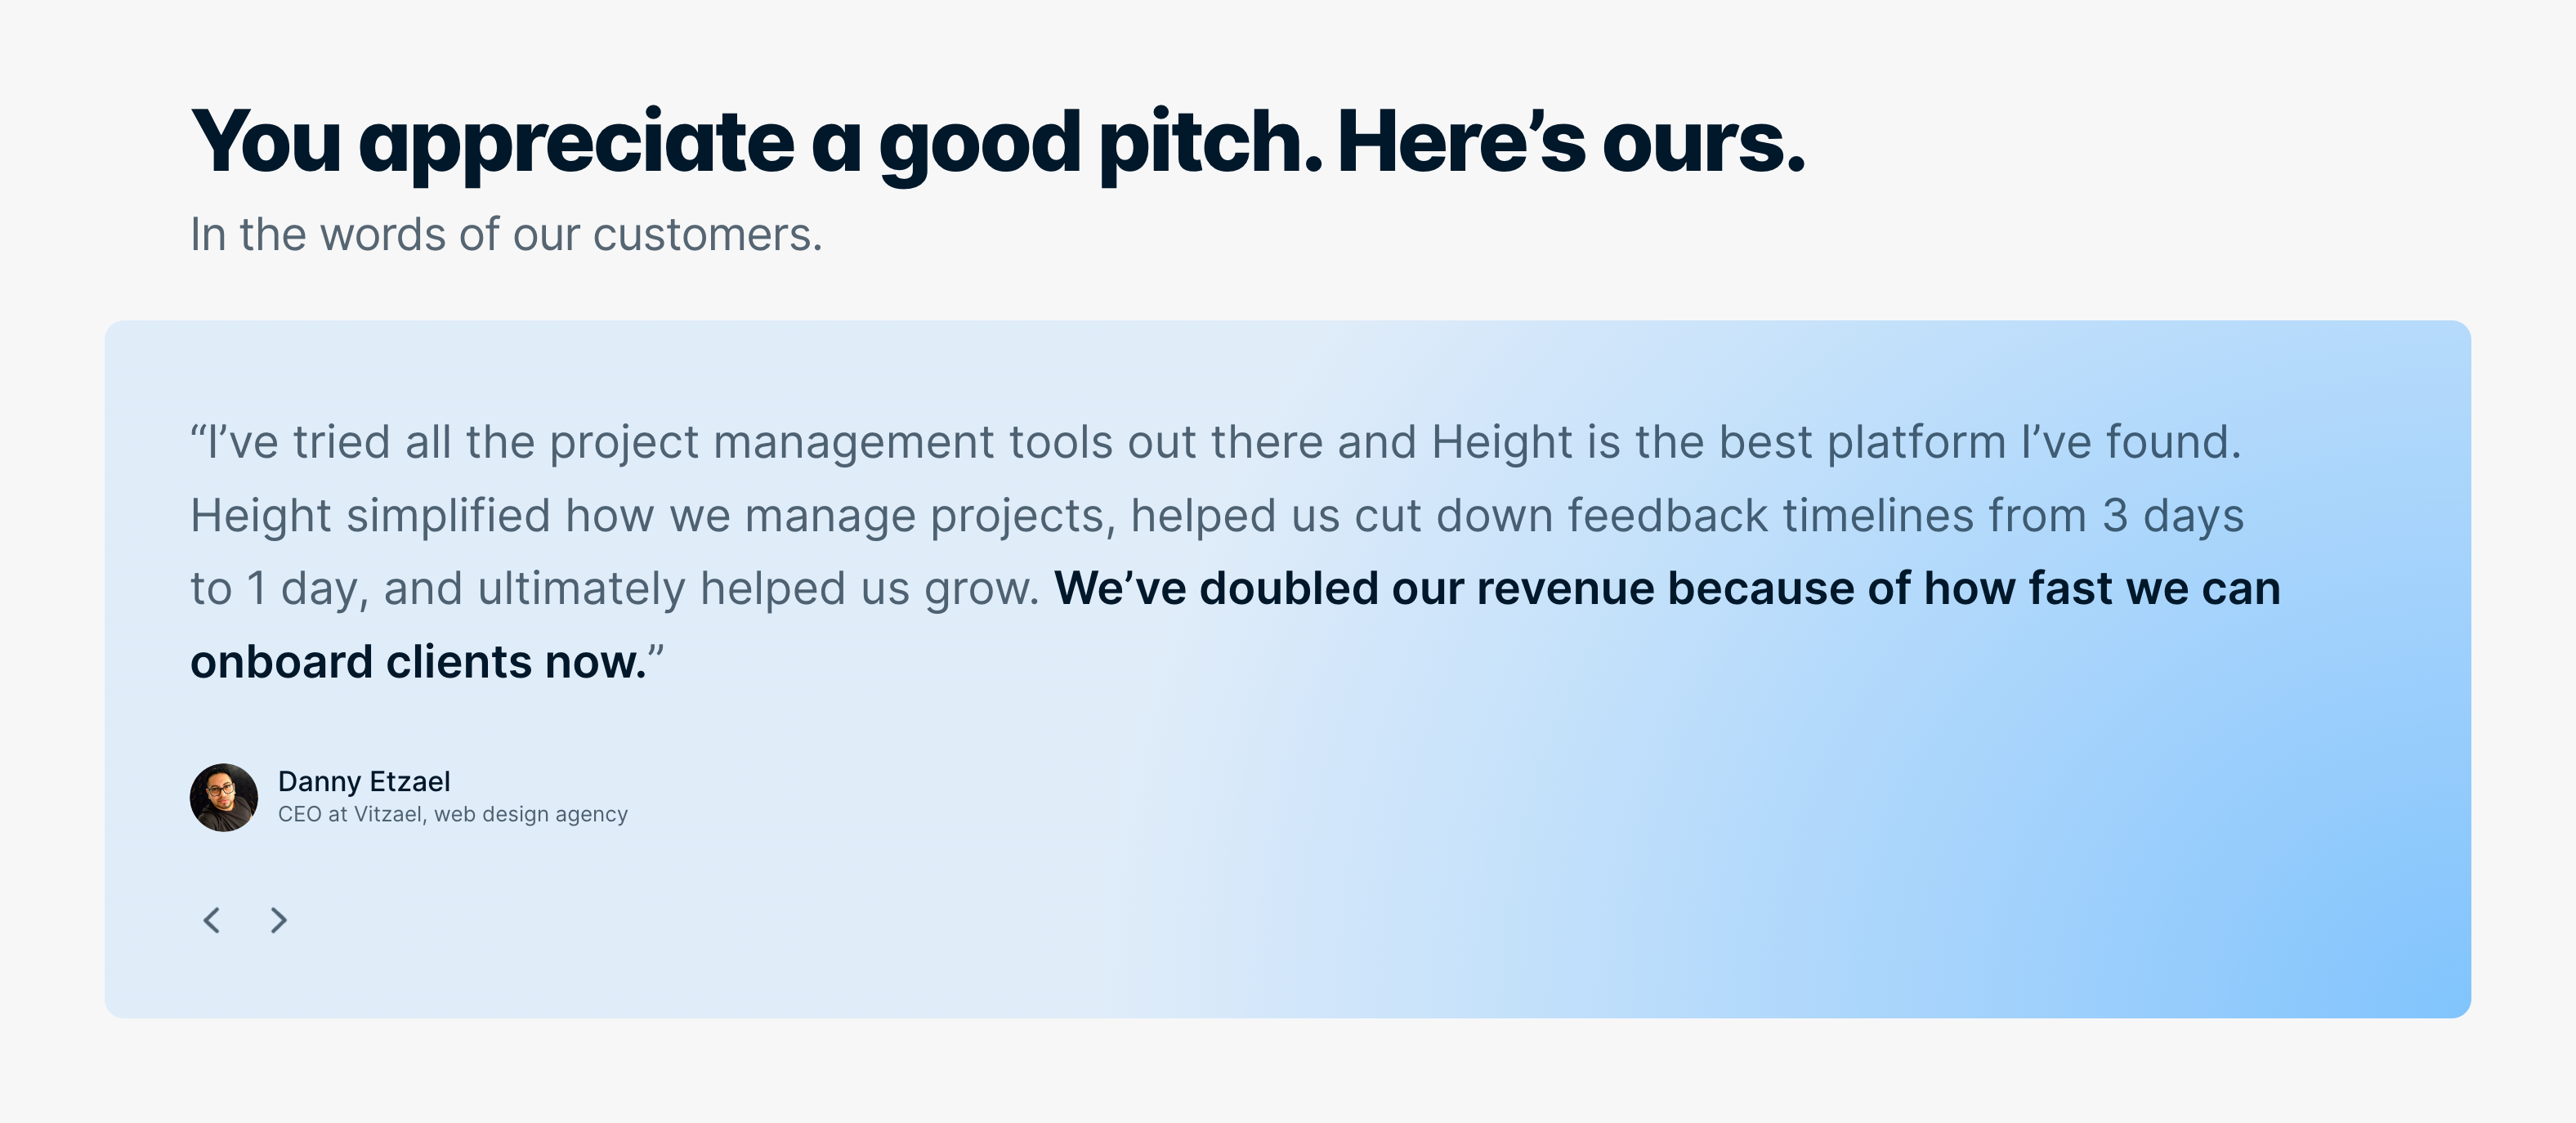The height and width of the screenshot is (1123, 2576).
Task: Click Danny Etzael's avatar photo
Action: point(224,798)
